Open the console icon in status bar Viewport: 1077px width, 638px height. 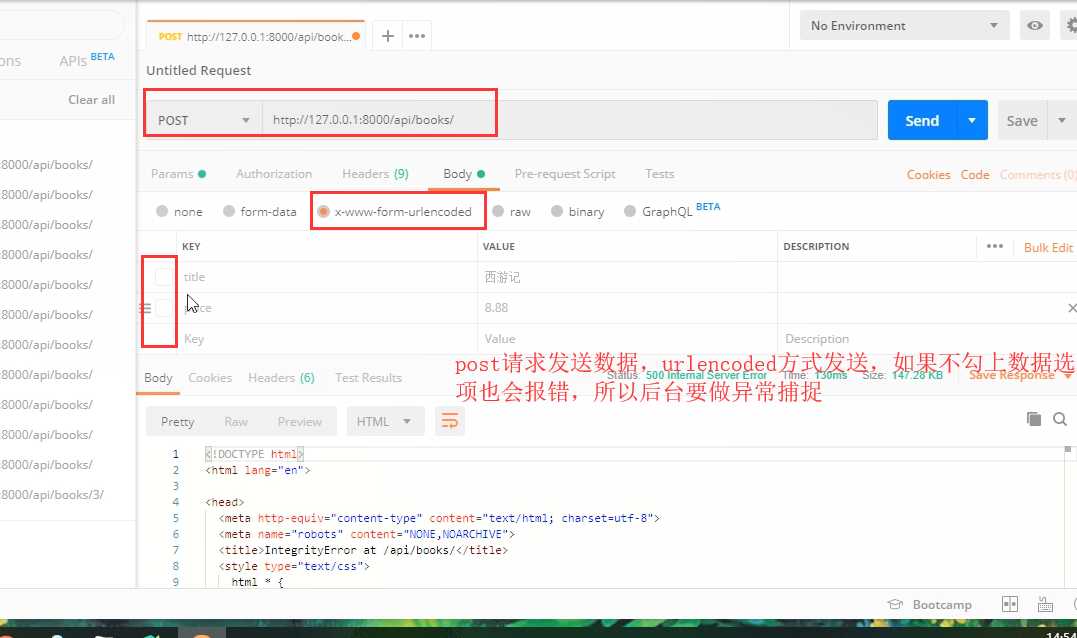coord(1045,604)
